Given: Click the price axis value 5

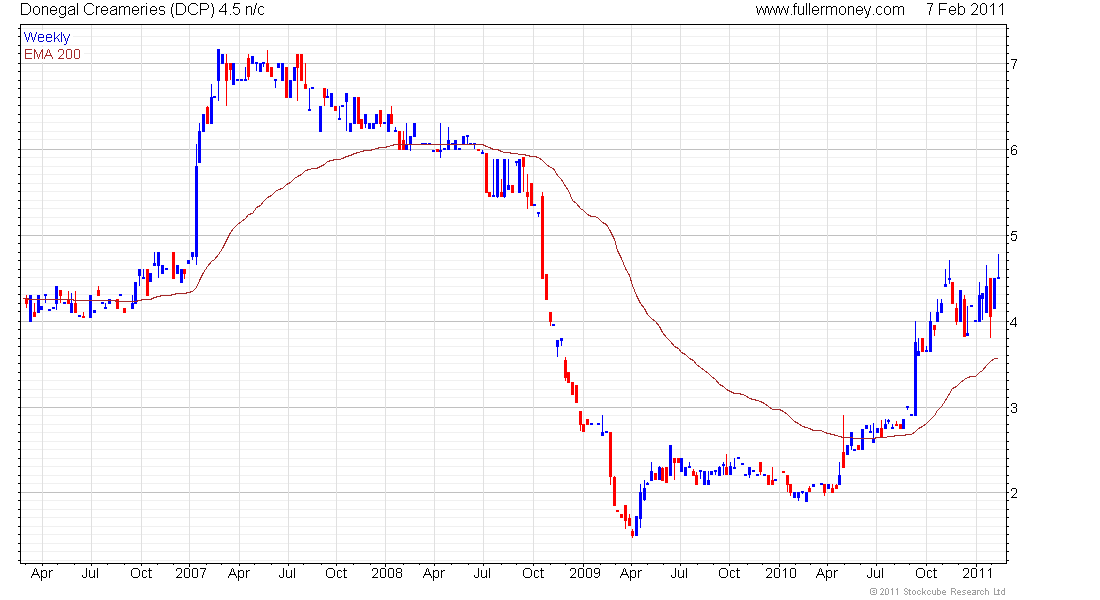Looking at the screenshot, I should point(1014,236).
